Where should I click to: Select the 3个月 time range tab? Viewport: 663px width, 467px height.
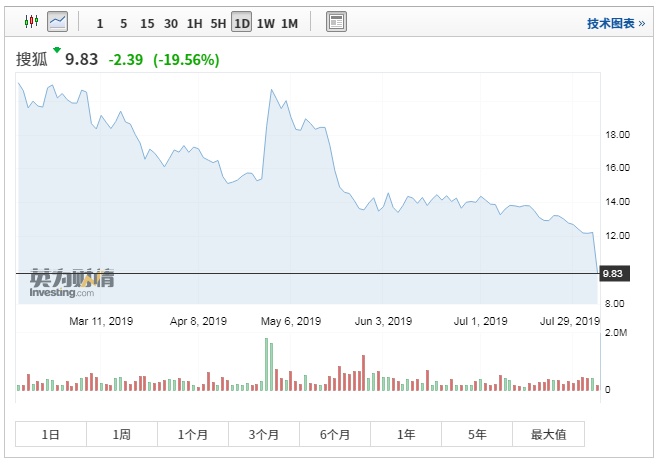pos(264,434)
